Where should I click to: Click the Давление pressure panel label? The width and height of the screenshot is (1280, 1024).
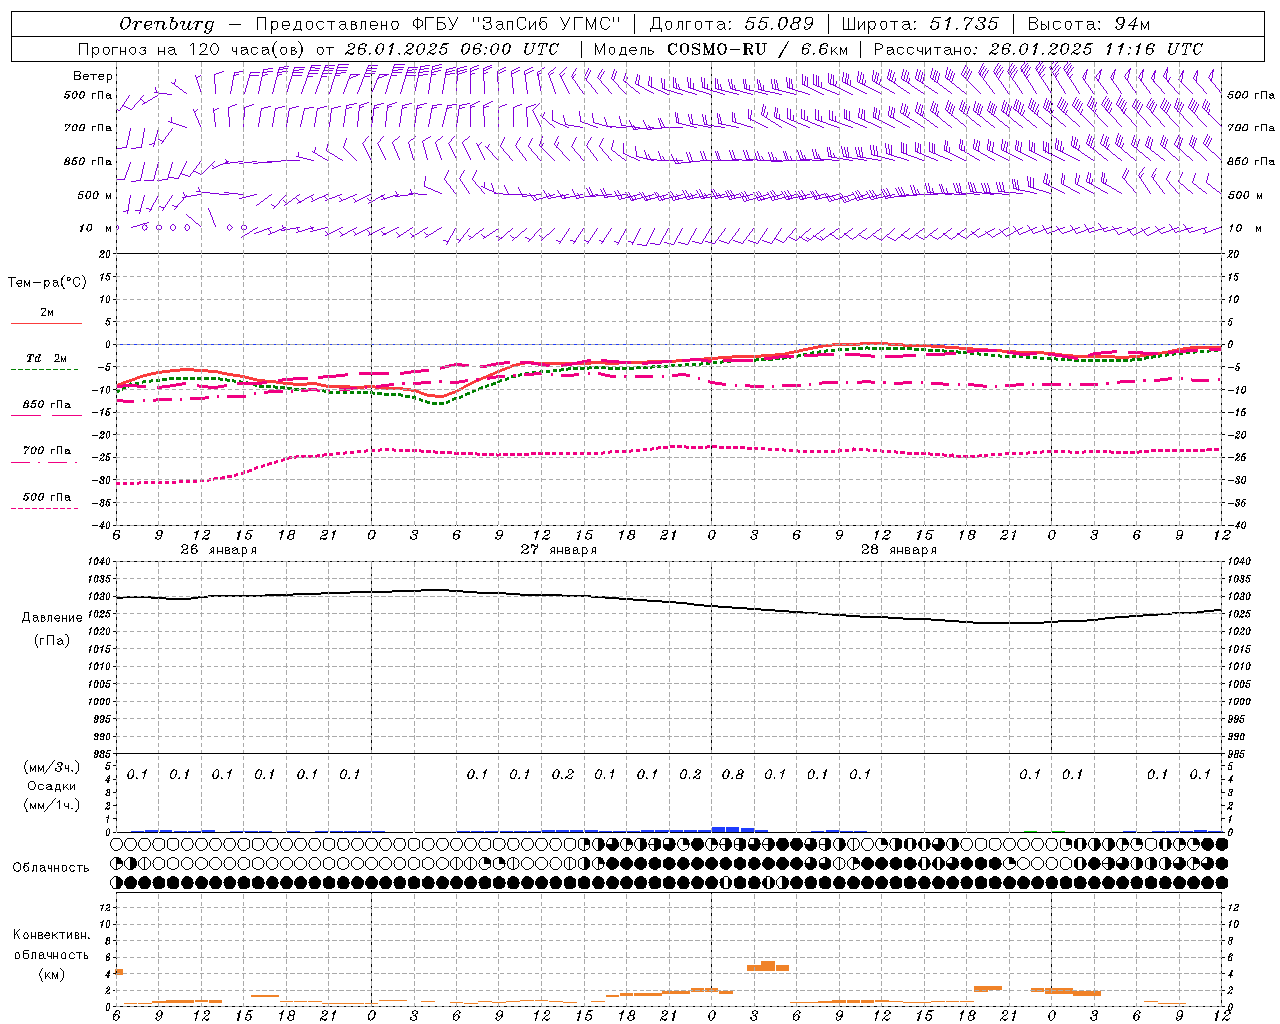tap(52, 618)
